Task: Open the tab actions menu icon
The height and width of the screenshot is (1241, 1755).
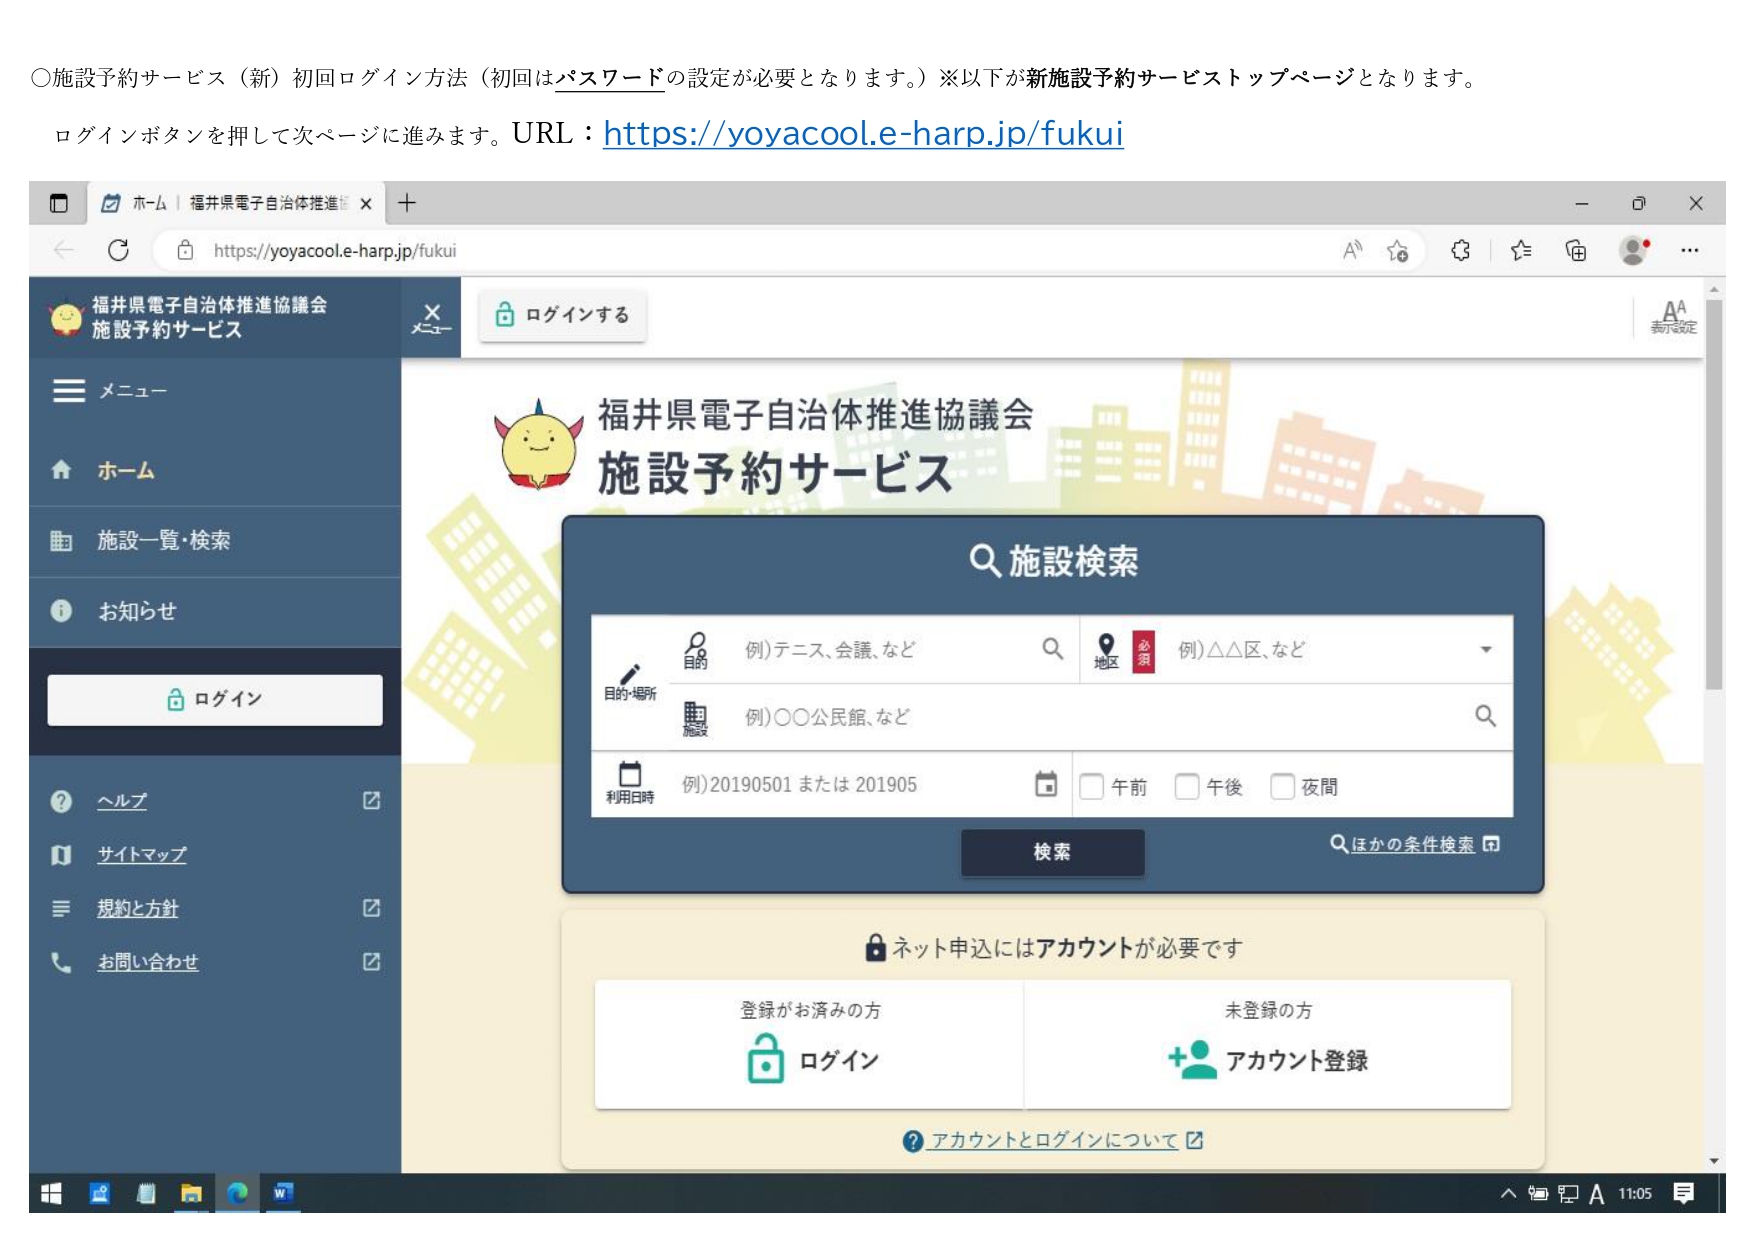Action: point(59,203)
